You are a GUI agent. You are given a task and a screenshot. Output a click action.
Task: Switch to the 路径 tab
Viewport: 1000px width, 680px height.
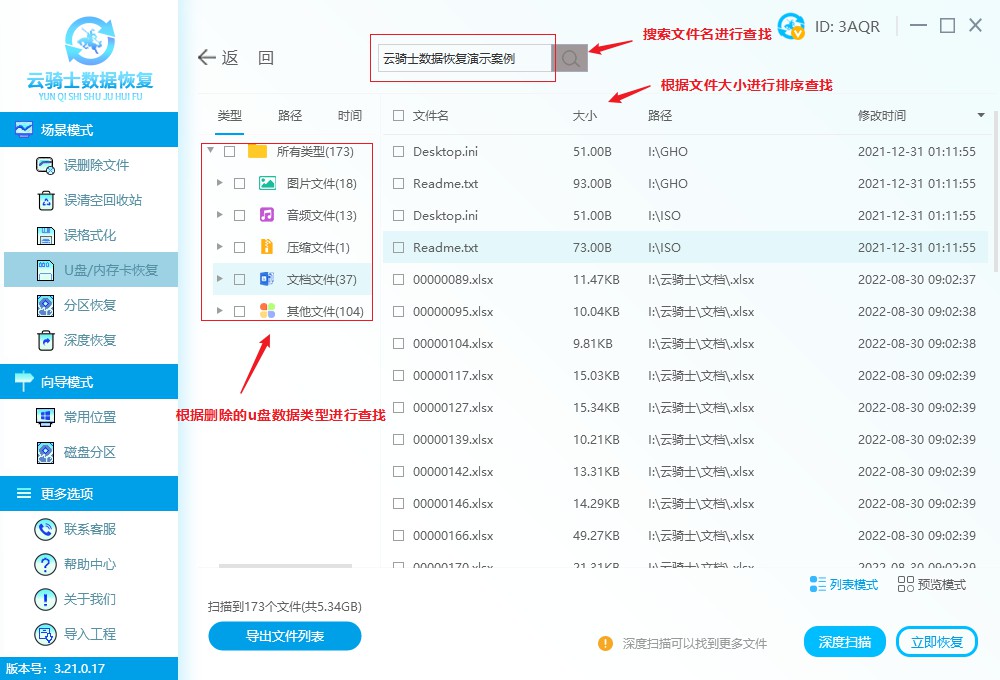click(288, 115)
